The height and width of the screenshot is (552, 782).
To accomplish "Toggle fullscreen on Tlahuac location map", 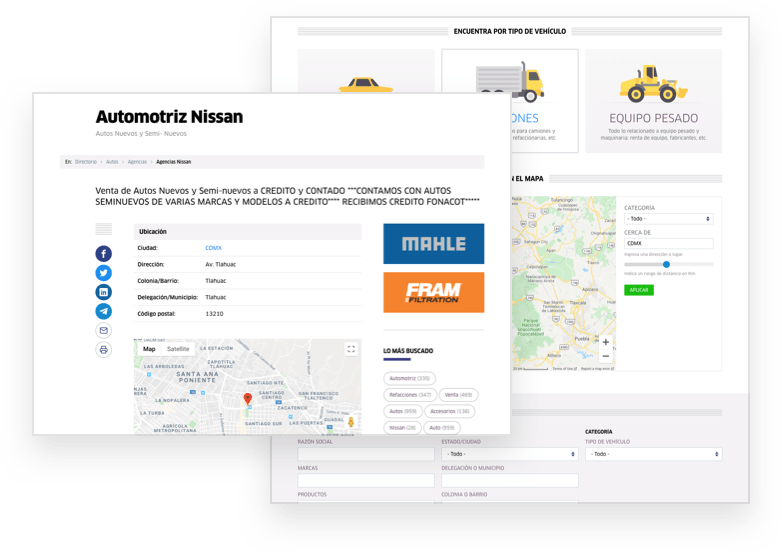I will (x=351, y=349).
